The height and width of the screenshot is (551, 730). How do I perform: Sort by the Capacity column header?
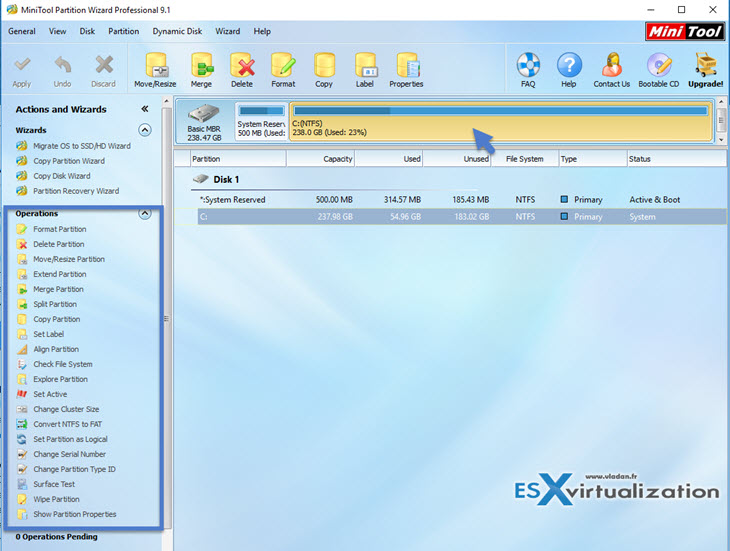pos(320,159)
